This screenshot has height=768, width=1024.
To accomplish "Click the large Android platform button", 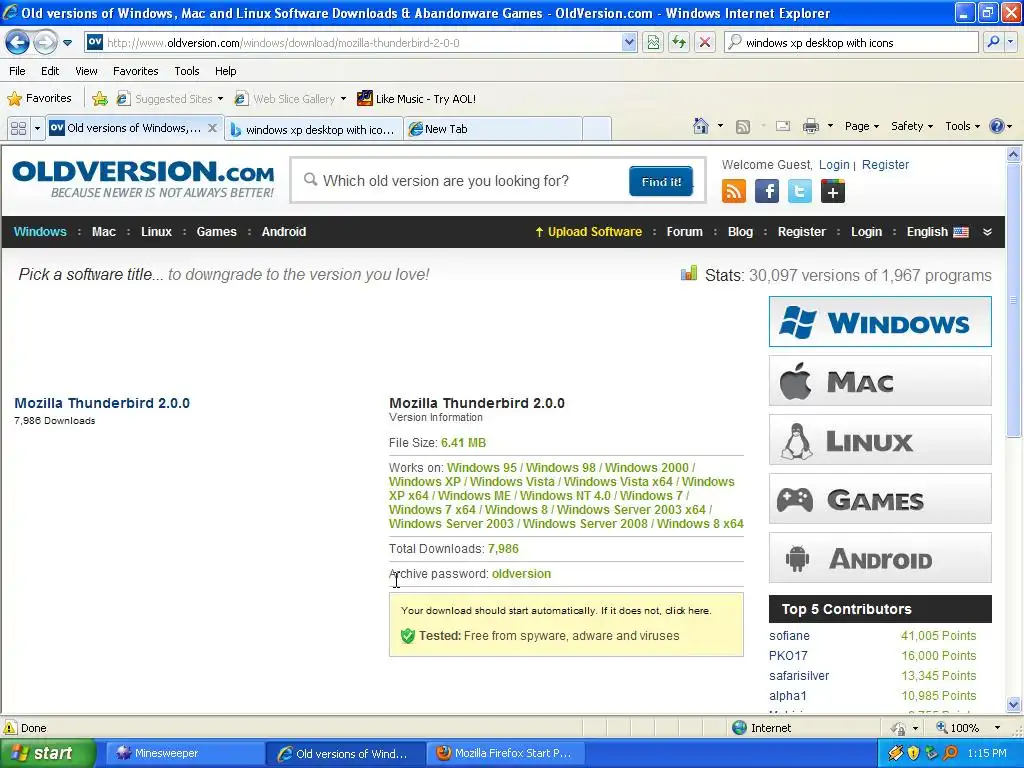I will [x=880, y=558].
